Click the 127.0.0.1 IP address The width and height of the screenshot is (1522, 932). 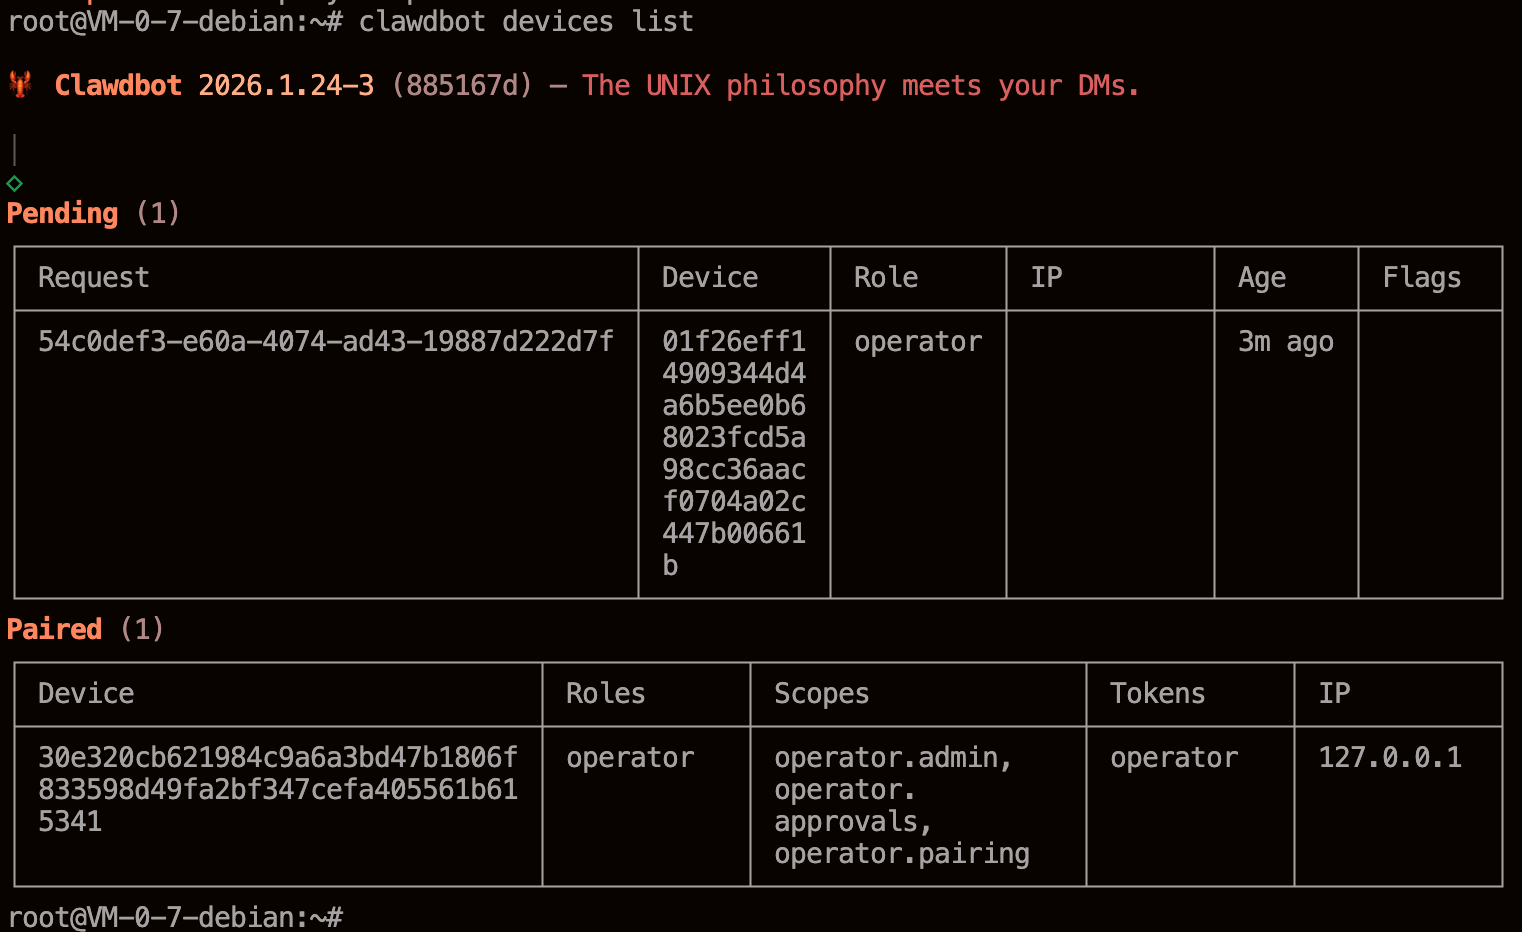1389,758
